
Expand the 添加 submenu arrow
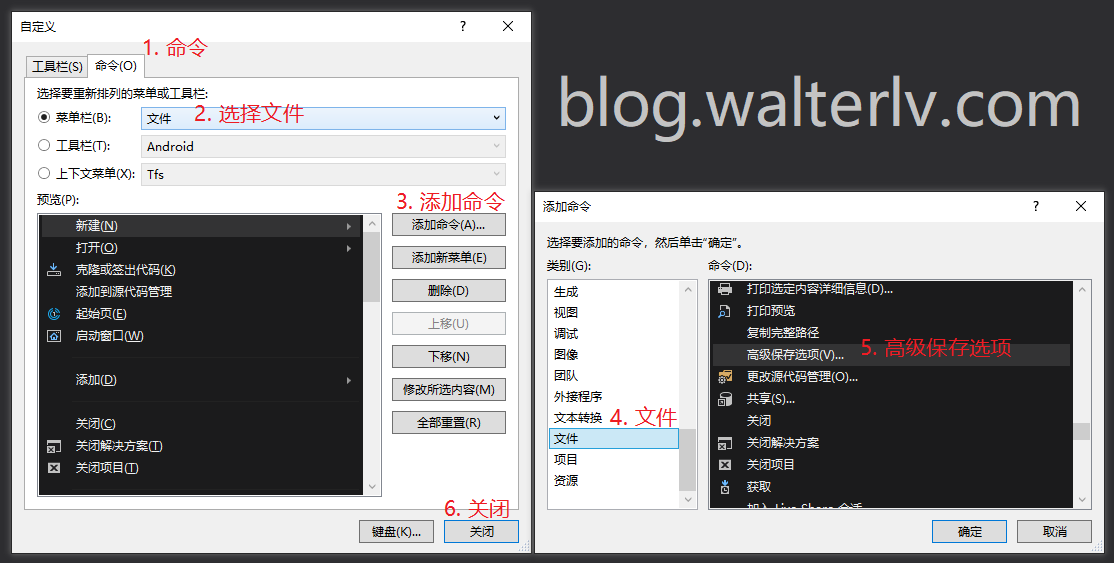click(x=349, y=380)
